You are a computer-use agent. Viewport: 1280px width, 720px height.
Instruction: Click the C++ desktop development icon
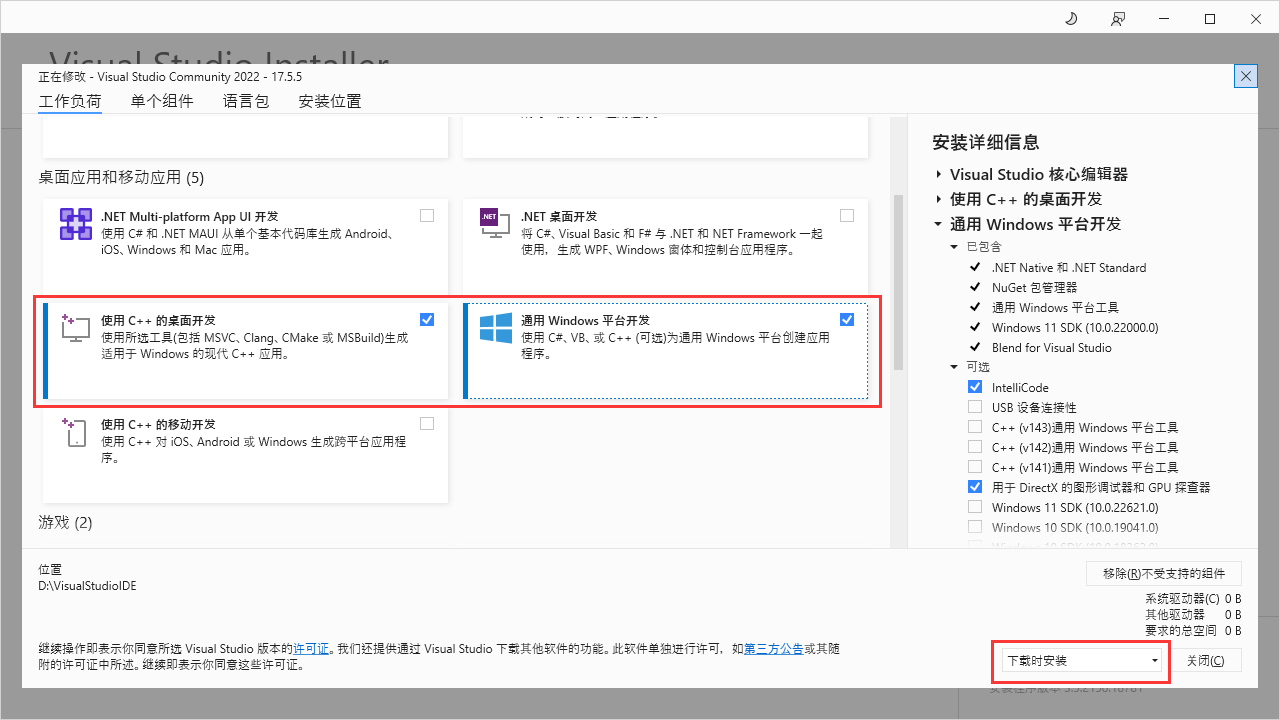point(76,328)
